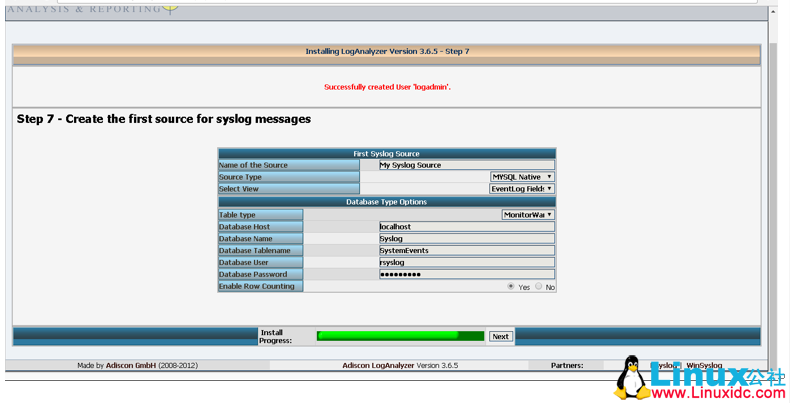Image resolution: width=790 pixels, height=403 pixels.
Task: Click the 'Successfully created User' message
Action: (x=387, y=87)
